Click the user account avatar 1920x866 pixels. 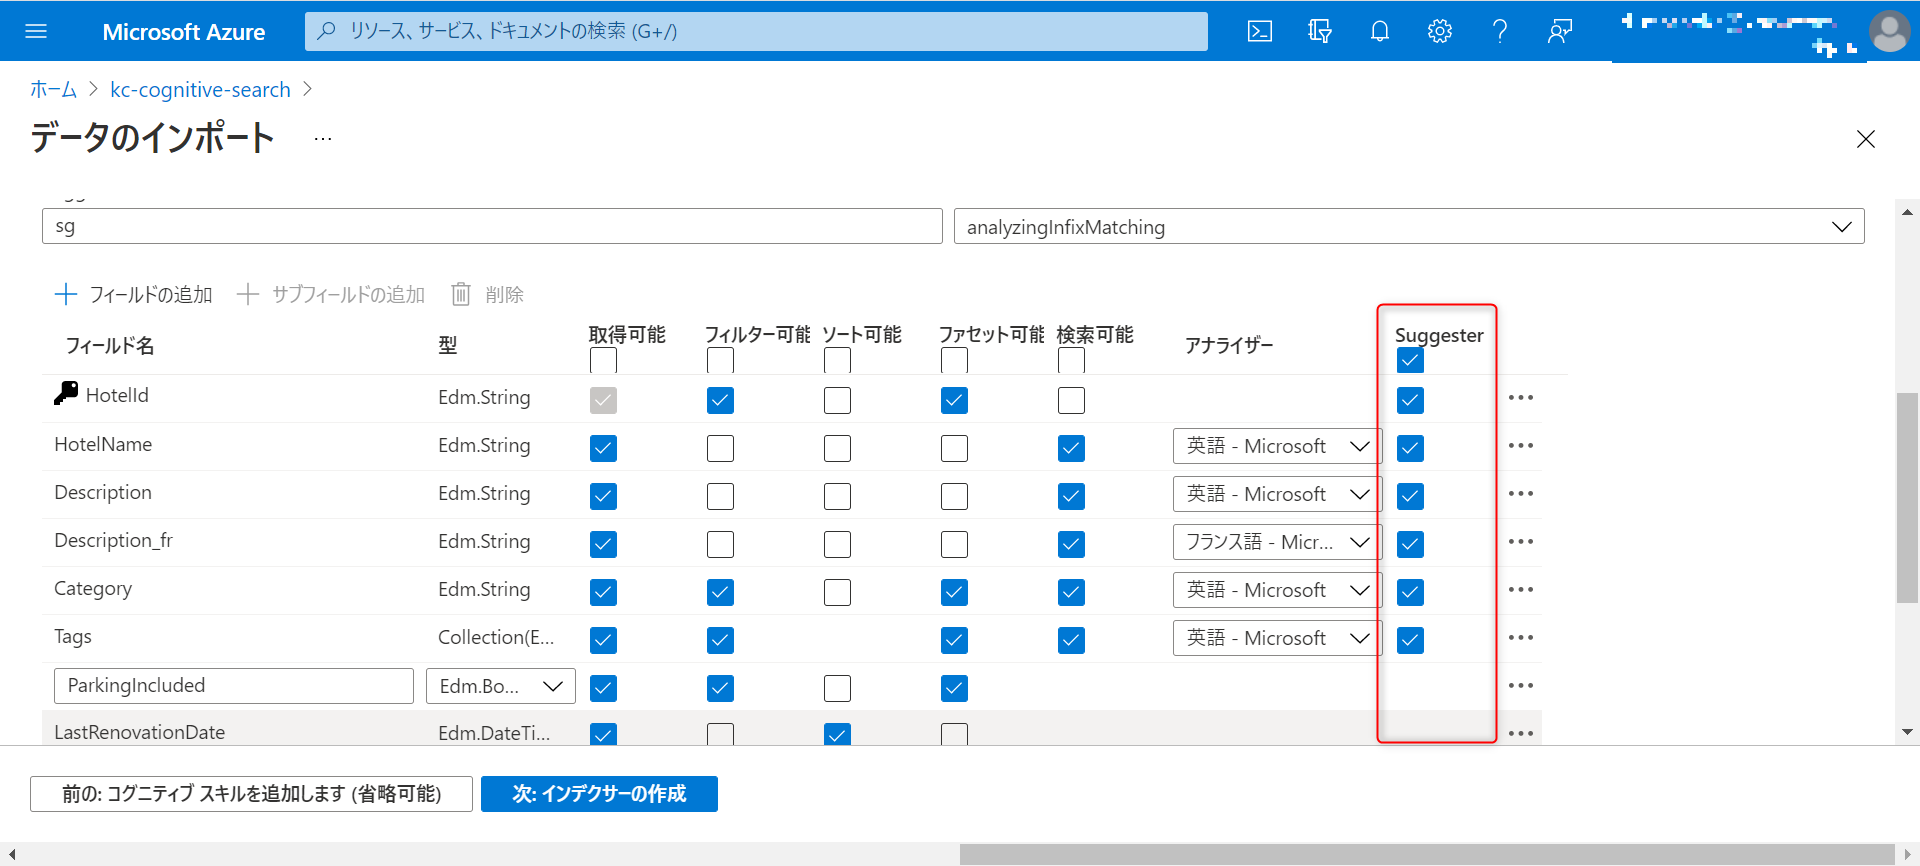click(x=1889, y=31)
